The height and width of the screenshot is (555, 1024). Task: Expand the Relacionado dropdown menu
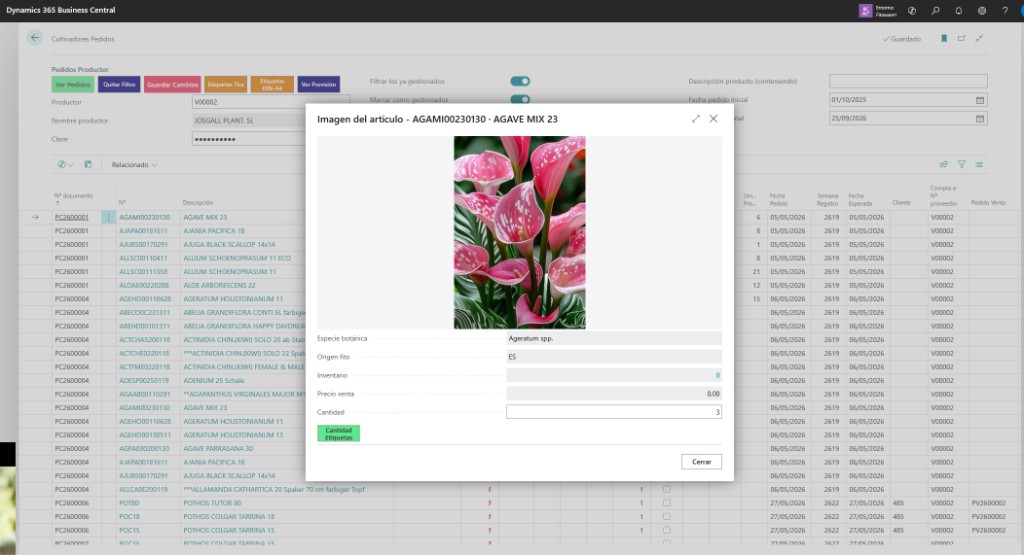(134, 165)
